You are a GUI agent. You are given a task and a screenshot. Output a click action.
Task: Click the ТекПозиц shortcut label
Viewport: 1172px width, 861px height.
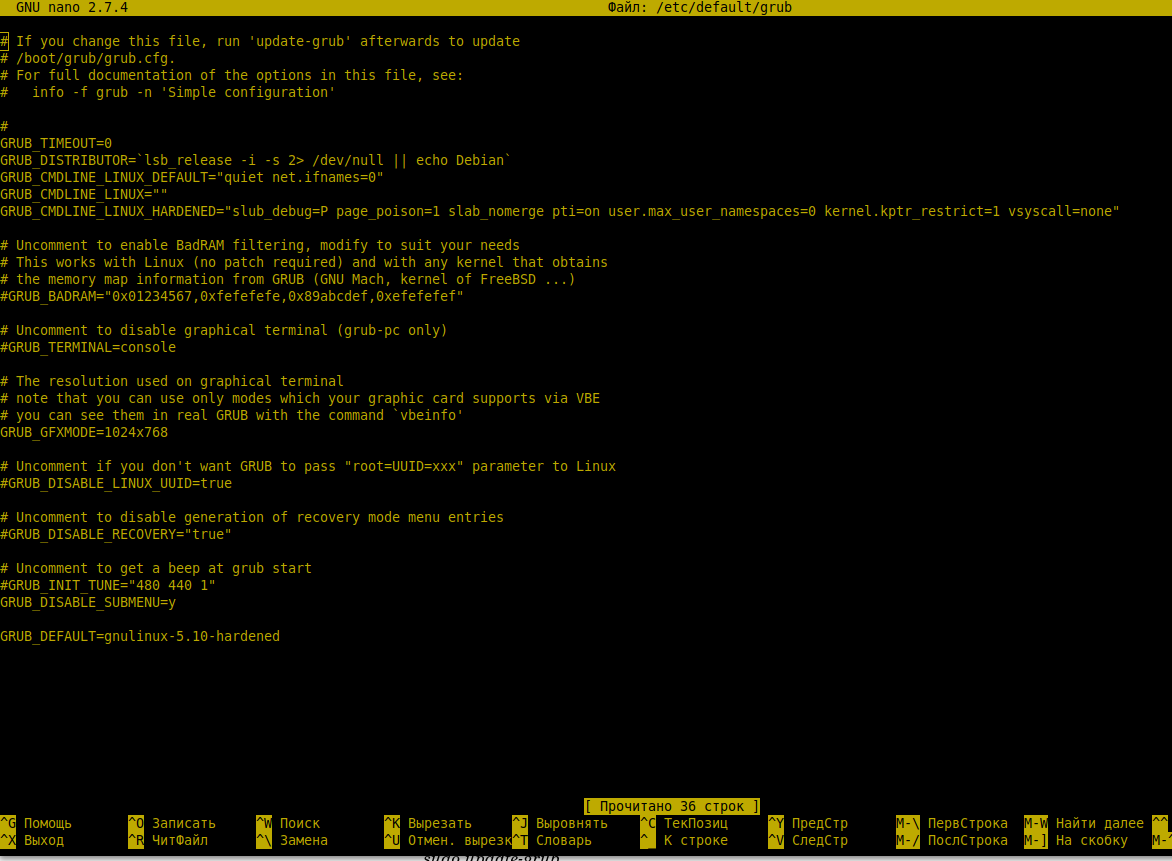tap(696, 823)
